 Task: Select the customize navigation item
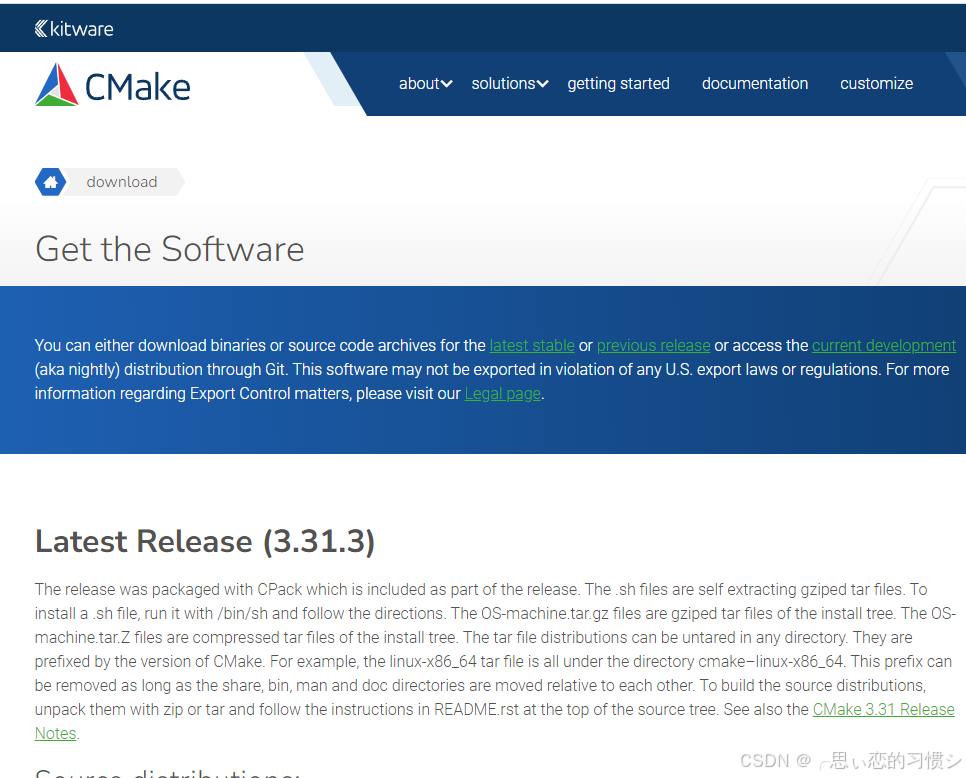pos(877,84)
